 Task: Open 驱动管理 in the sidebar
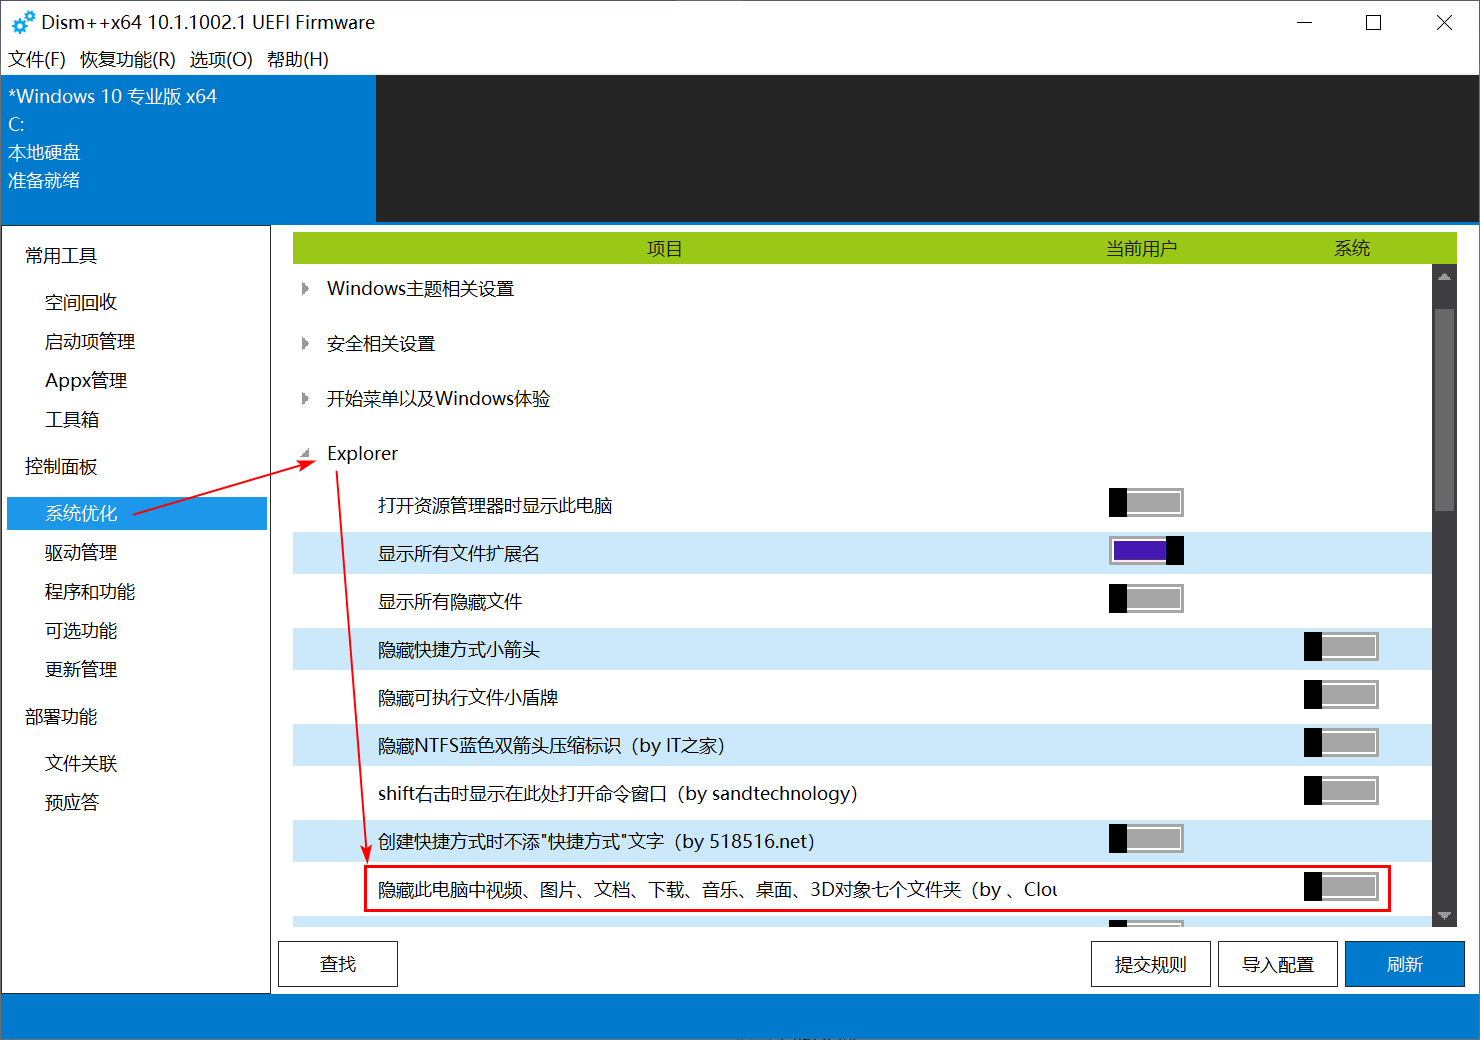(81, 552)
